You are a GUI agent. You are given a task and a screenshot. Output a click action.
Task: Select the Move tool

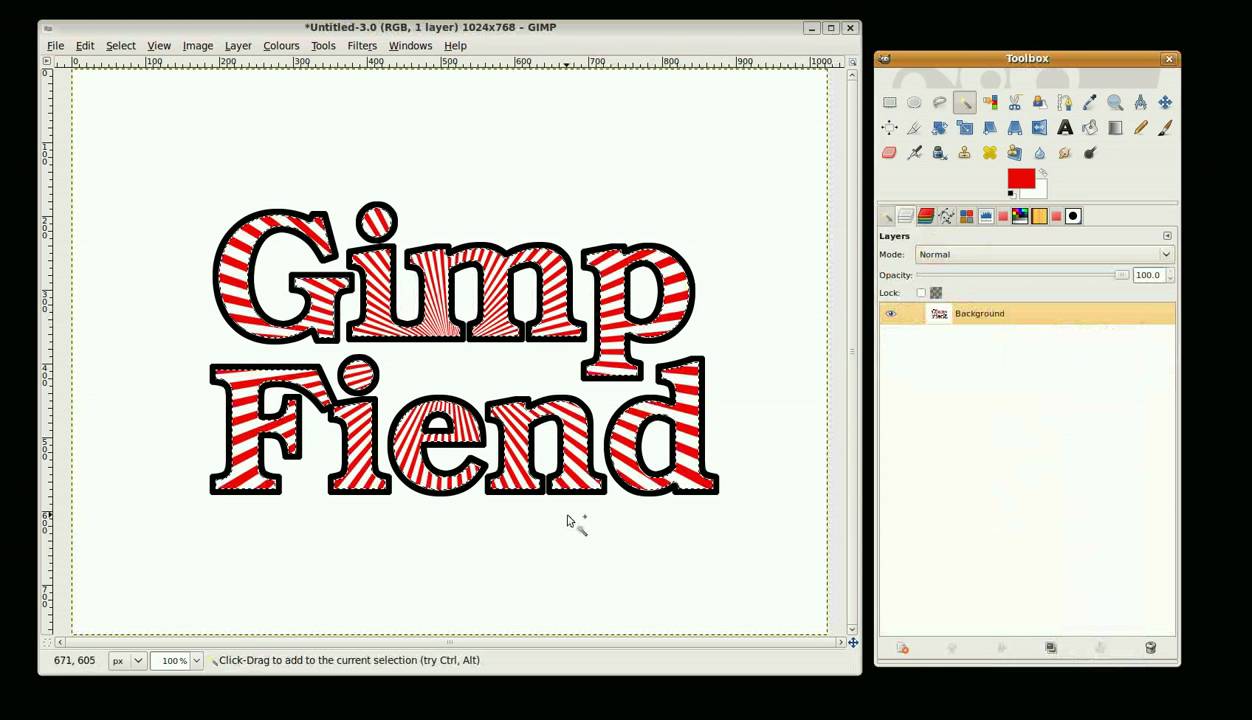click(x=1165, y=102)
